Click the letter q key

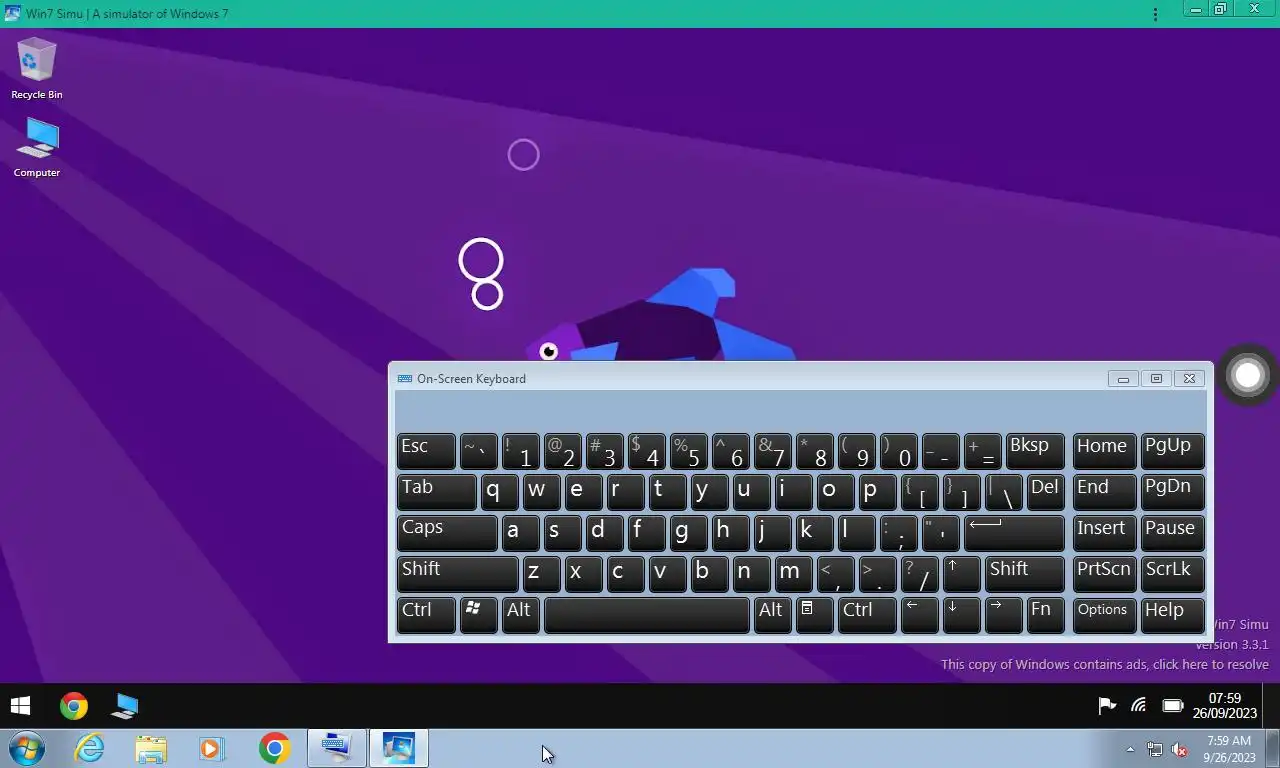click(x=499, y=492)
